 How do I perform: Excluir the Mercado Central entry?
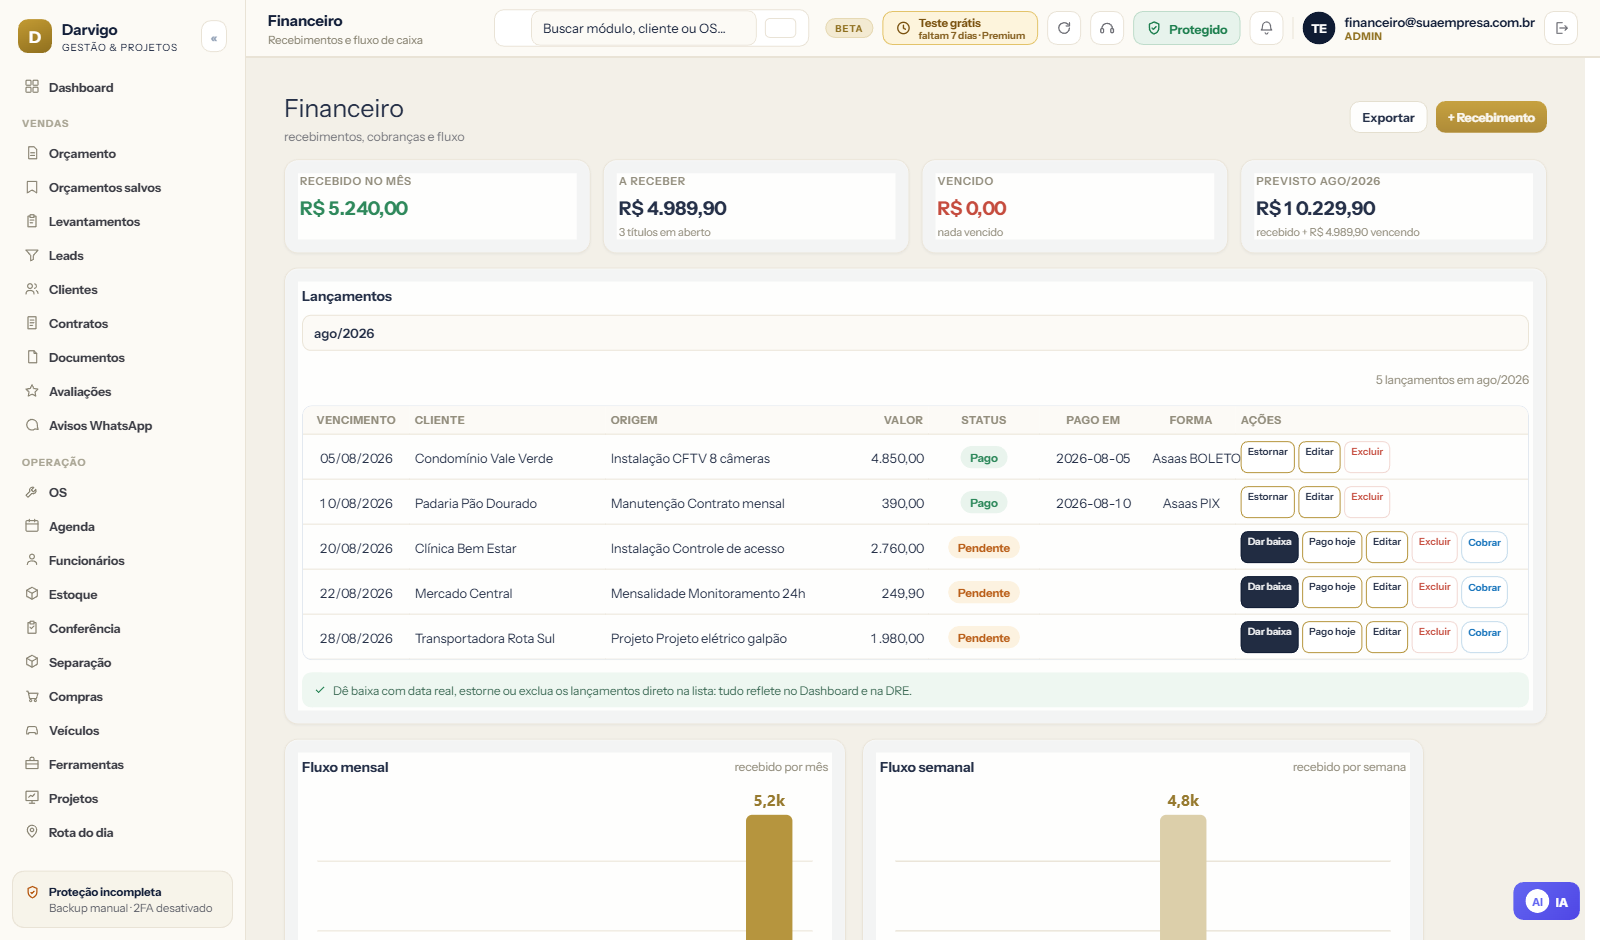point(1435,592)
